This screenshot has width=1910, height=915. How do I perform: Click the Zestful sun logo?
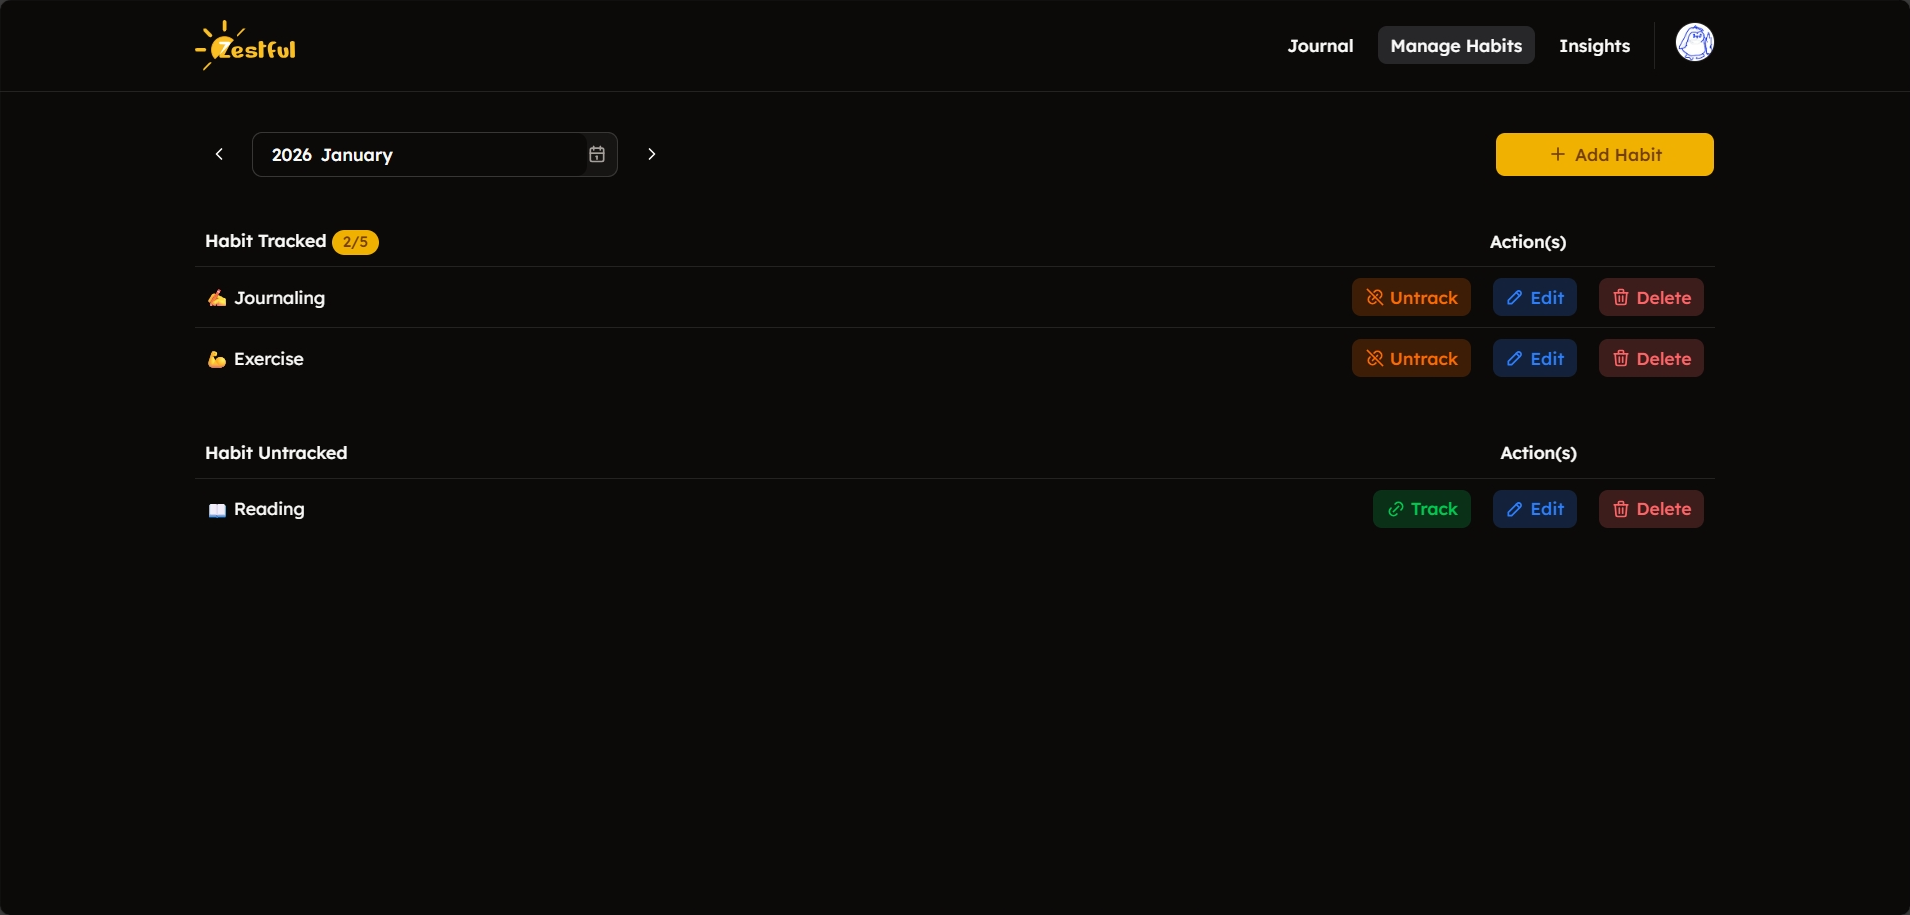click(x=245, y=46)
